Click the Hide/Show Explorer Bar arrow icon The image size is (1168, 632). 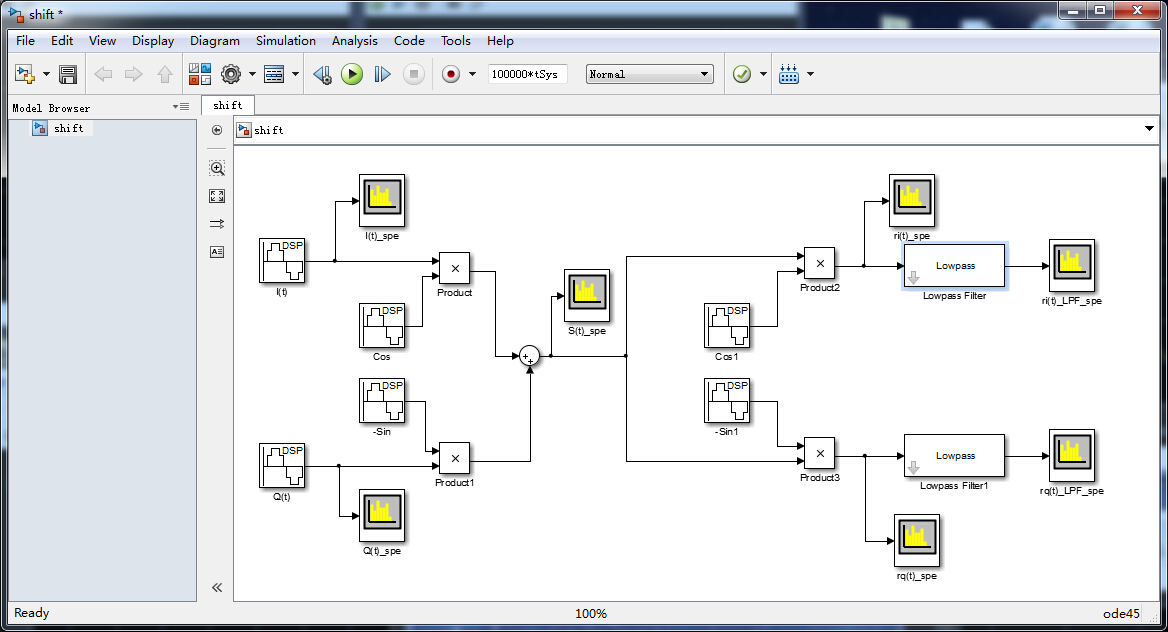pyautogui.click(x=217, y=130)
